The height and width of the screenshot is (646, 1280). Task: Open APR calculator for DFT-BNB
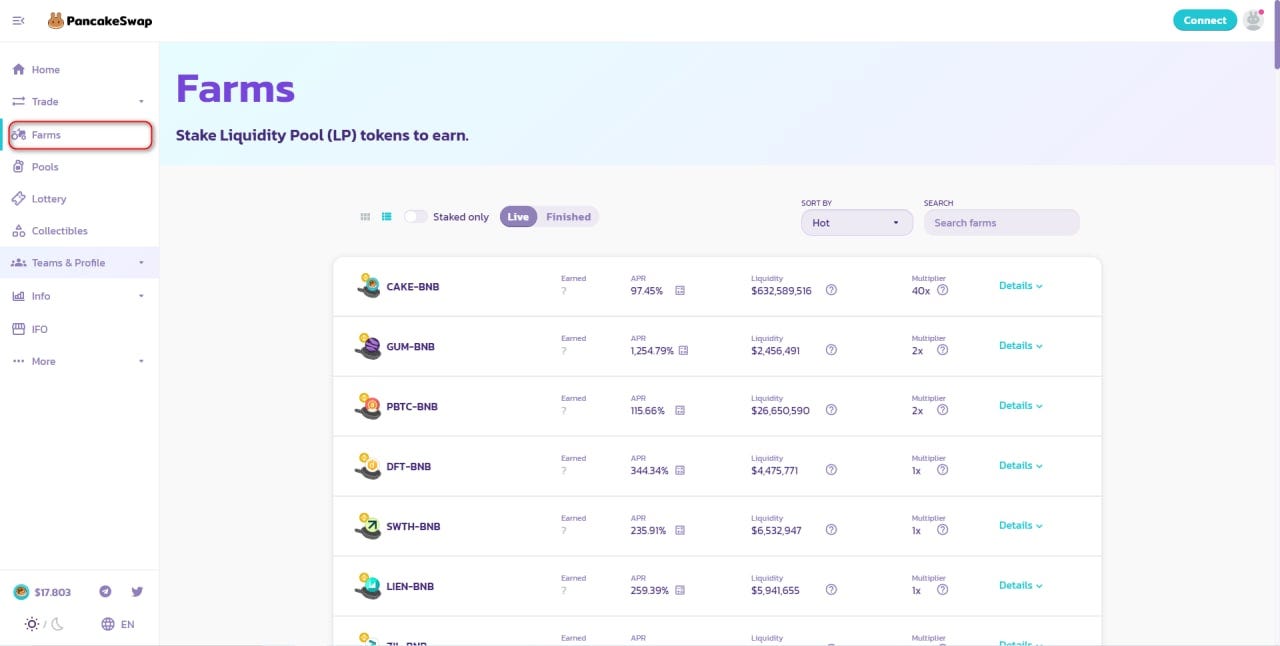(680, 471)
